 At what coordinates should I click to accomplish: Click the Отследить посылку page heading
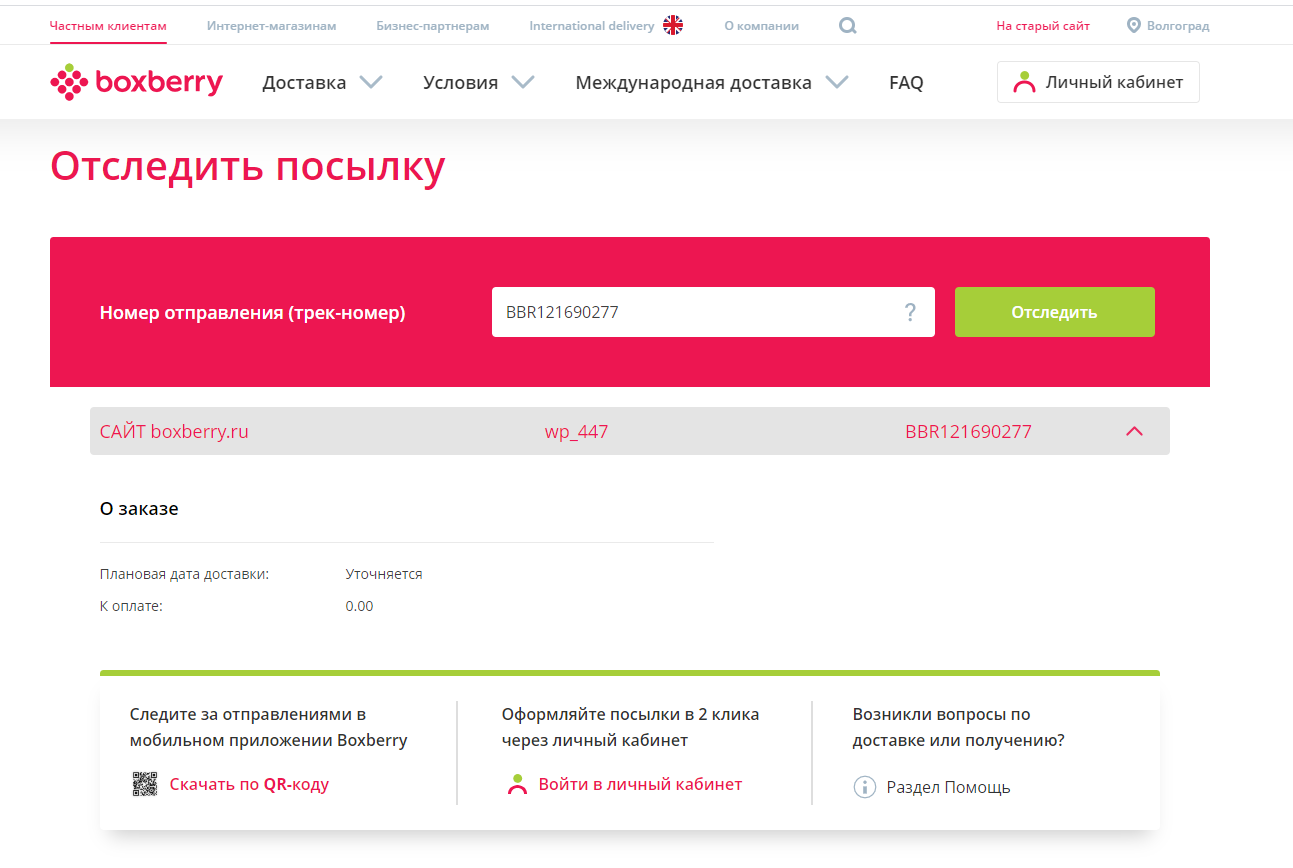[247, 167]
